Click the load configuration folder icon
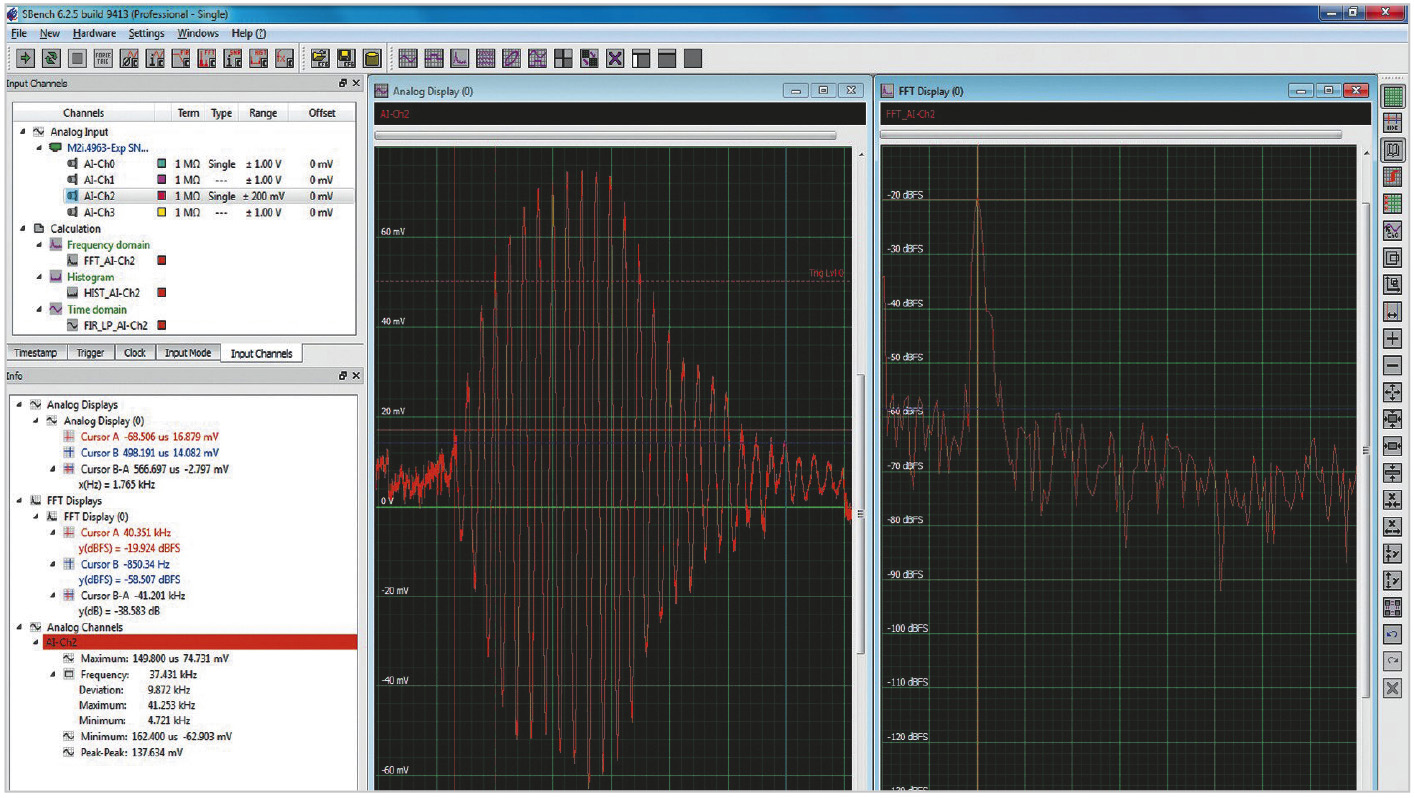1414x798 pixels. [x=320, y=58]
